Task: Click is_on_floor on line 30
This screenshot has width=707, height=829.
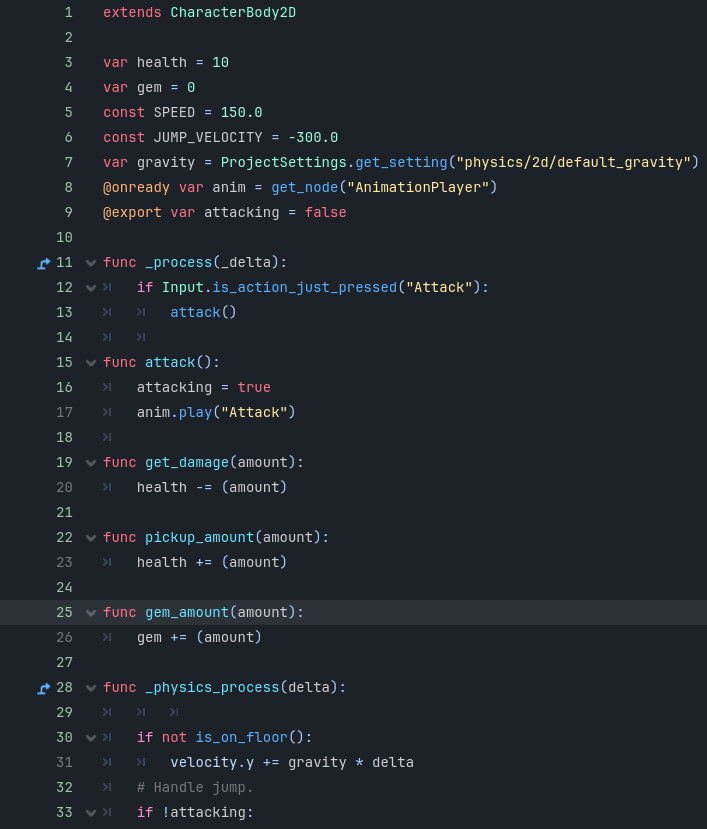Action: tap(242, 738)
